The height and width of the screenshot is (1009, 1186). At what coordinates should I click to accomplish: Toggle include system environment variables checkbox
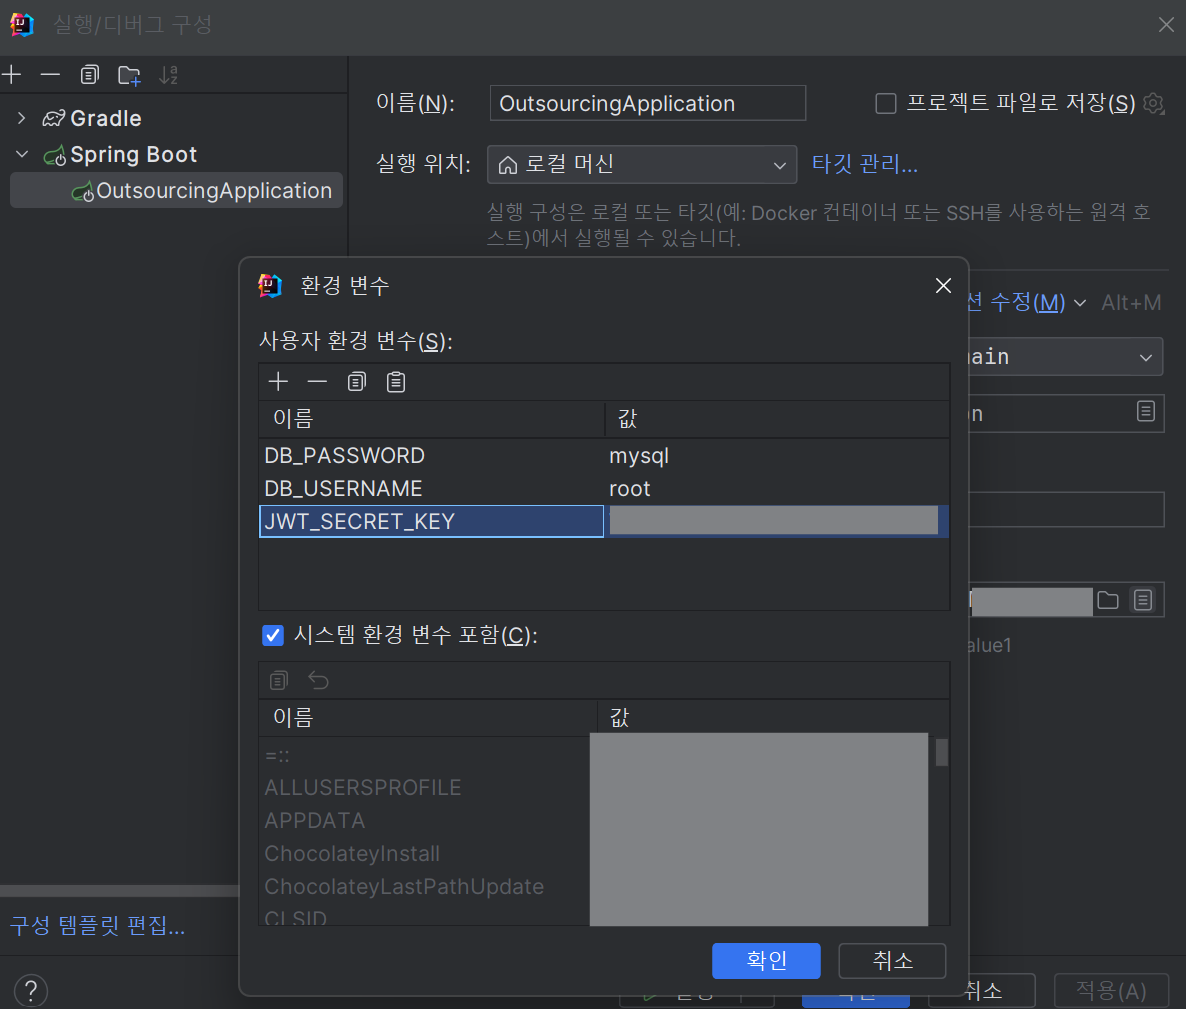click(x=272, y=635)
